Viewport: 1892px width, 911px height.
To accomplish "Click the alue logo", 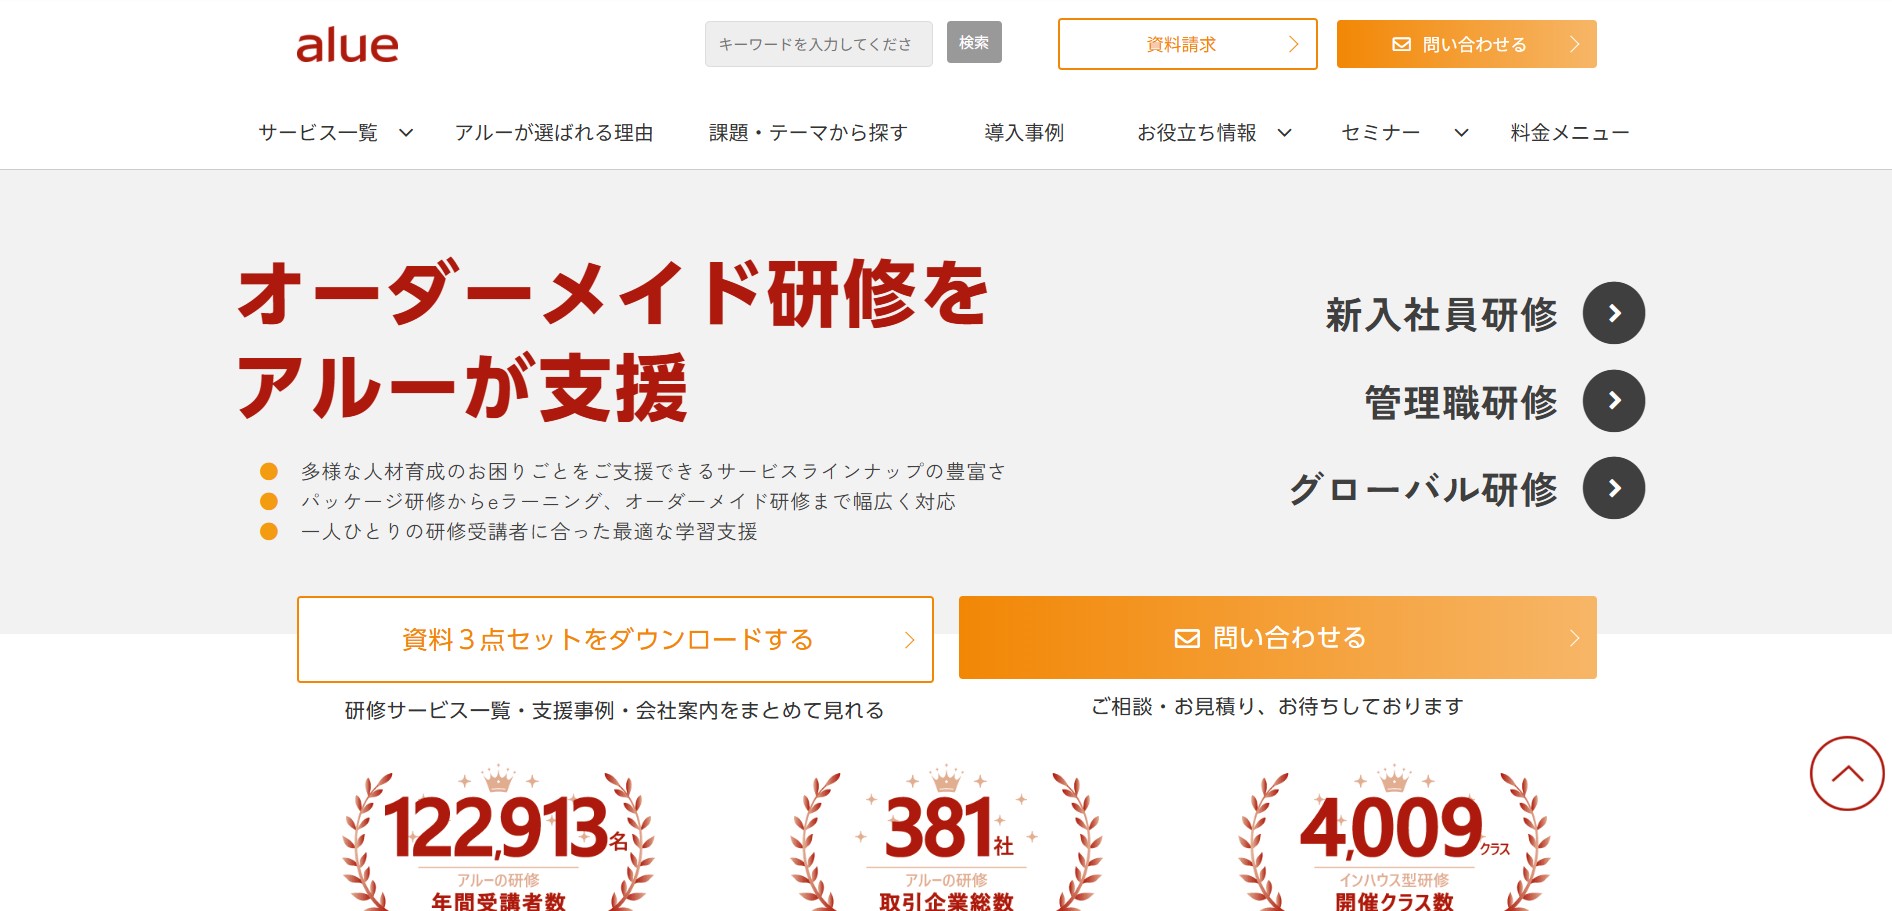I will [x=347, y=45].
